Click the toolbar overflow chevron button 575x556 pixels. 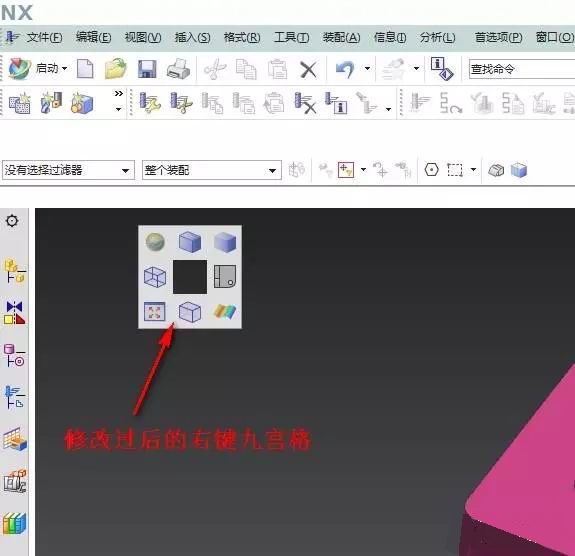pos(118,94)
